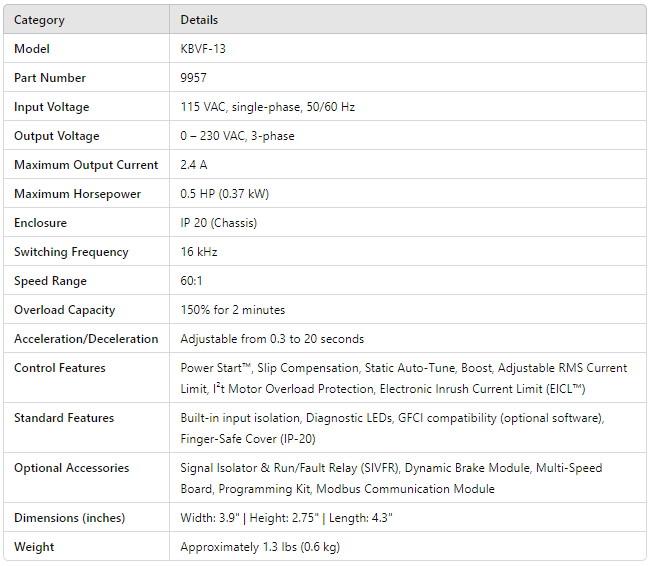Click the 0.5 HP horsepower value

click(224, 194)
